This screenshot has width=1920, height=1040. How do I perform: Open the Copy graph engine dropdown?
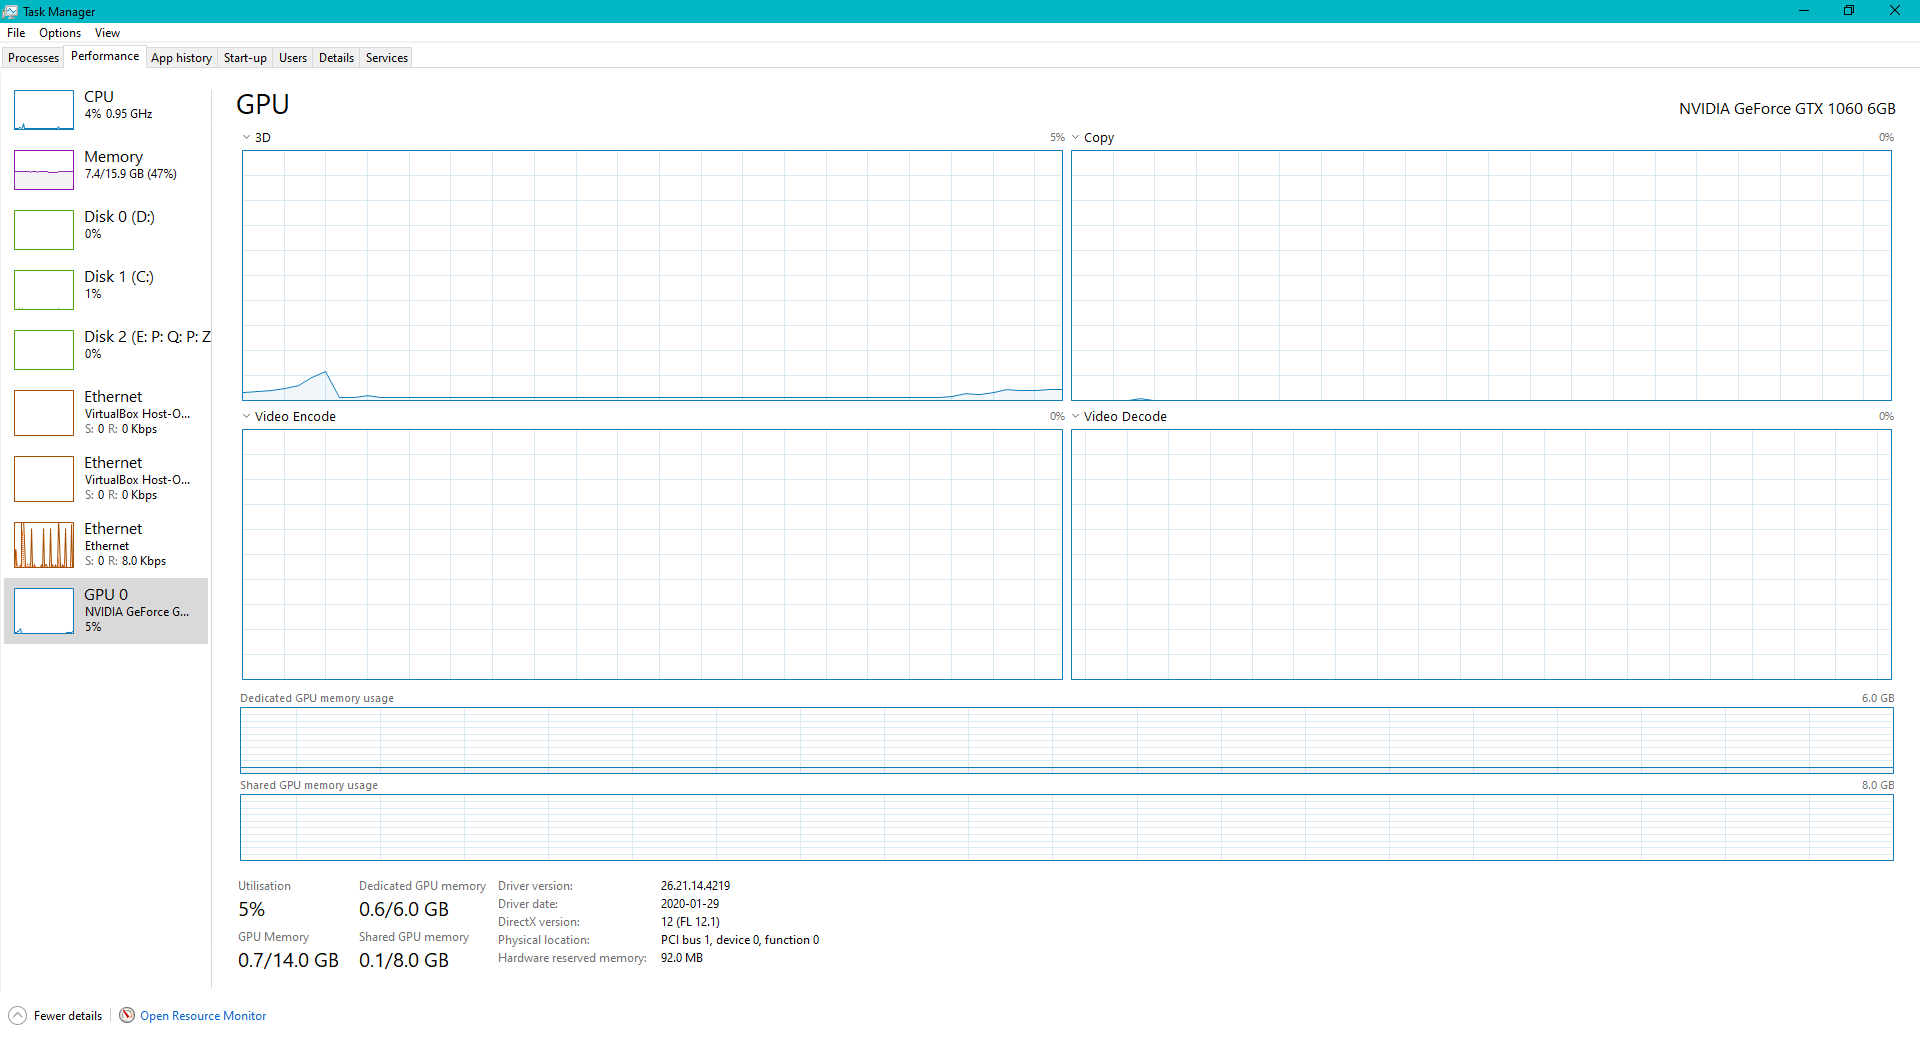(1076, 138)
